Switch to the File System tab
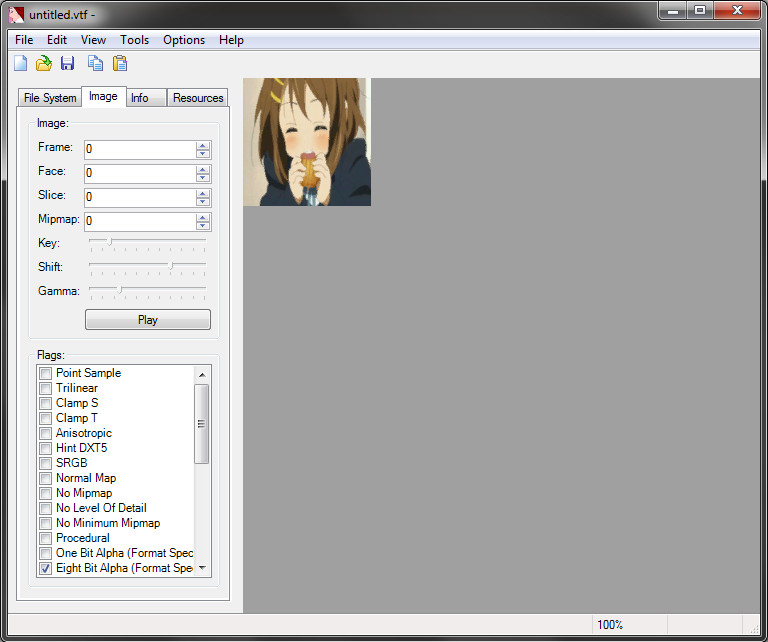Viewport: 768px width, 642px height. point(50,97)
